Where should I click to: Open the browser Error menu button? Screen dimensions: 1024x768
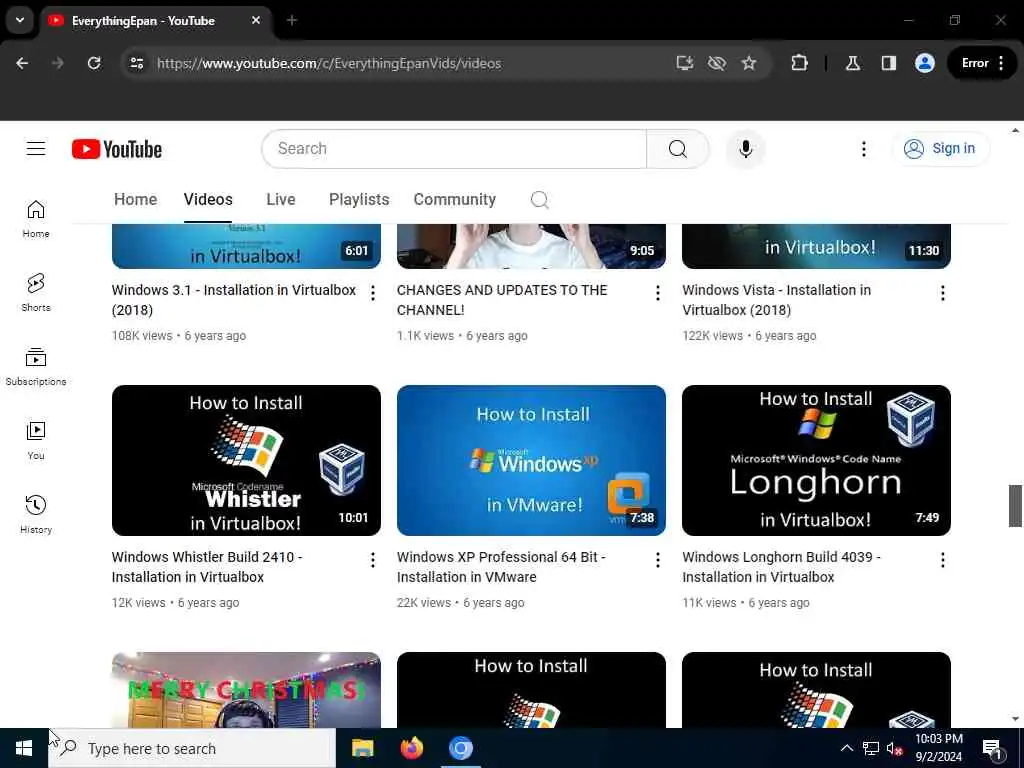(982, 63)
